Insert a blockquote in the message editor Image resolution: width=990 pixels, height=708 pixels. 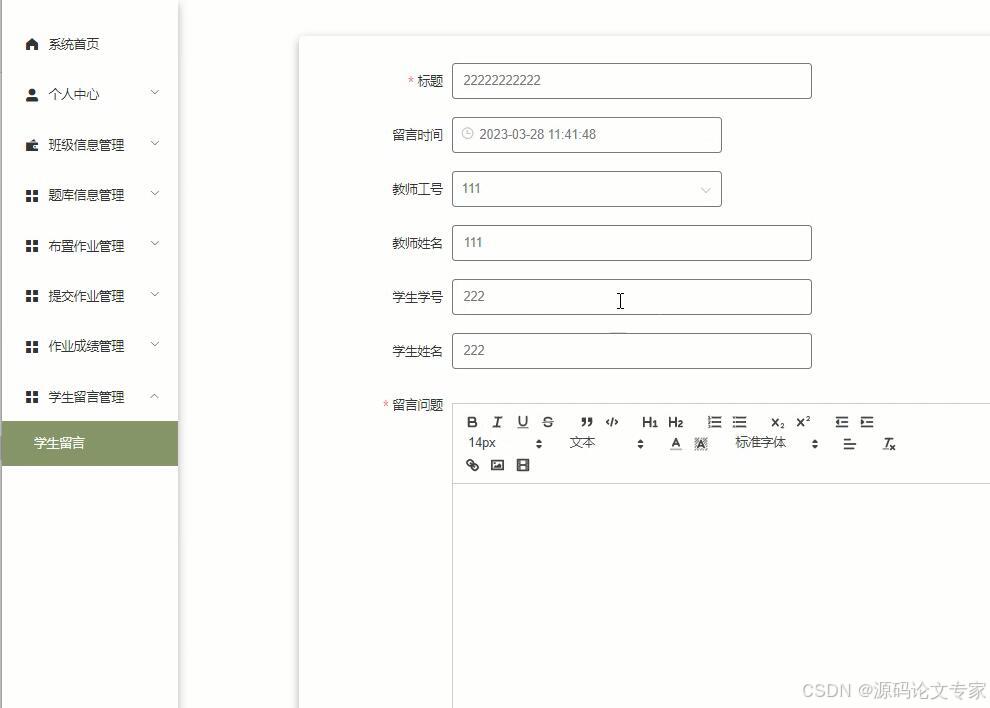(587, 421)
